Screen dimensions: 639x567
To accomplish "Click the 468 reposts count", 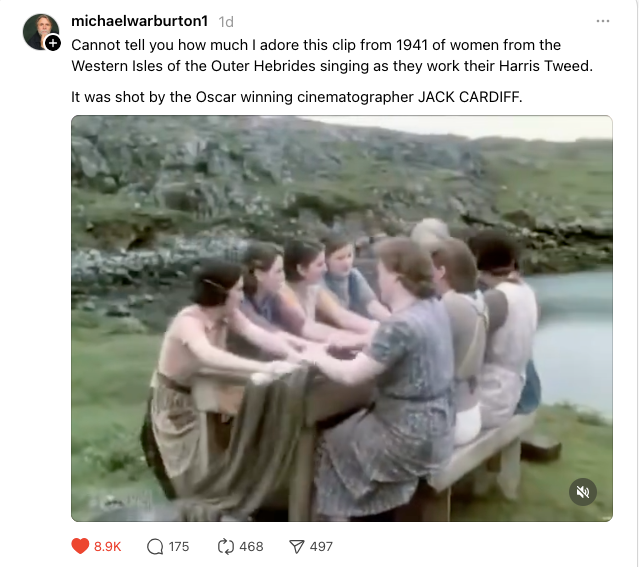I will (251, 547).
